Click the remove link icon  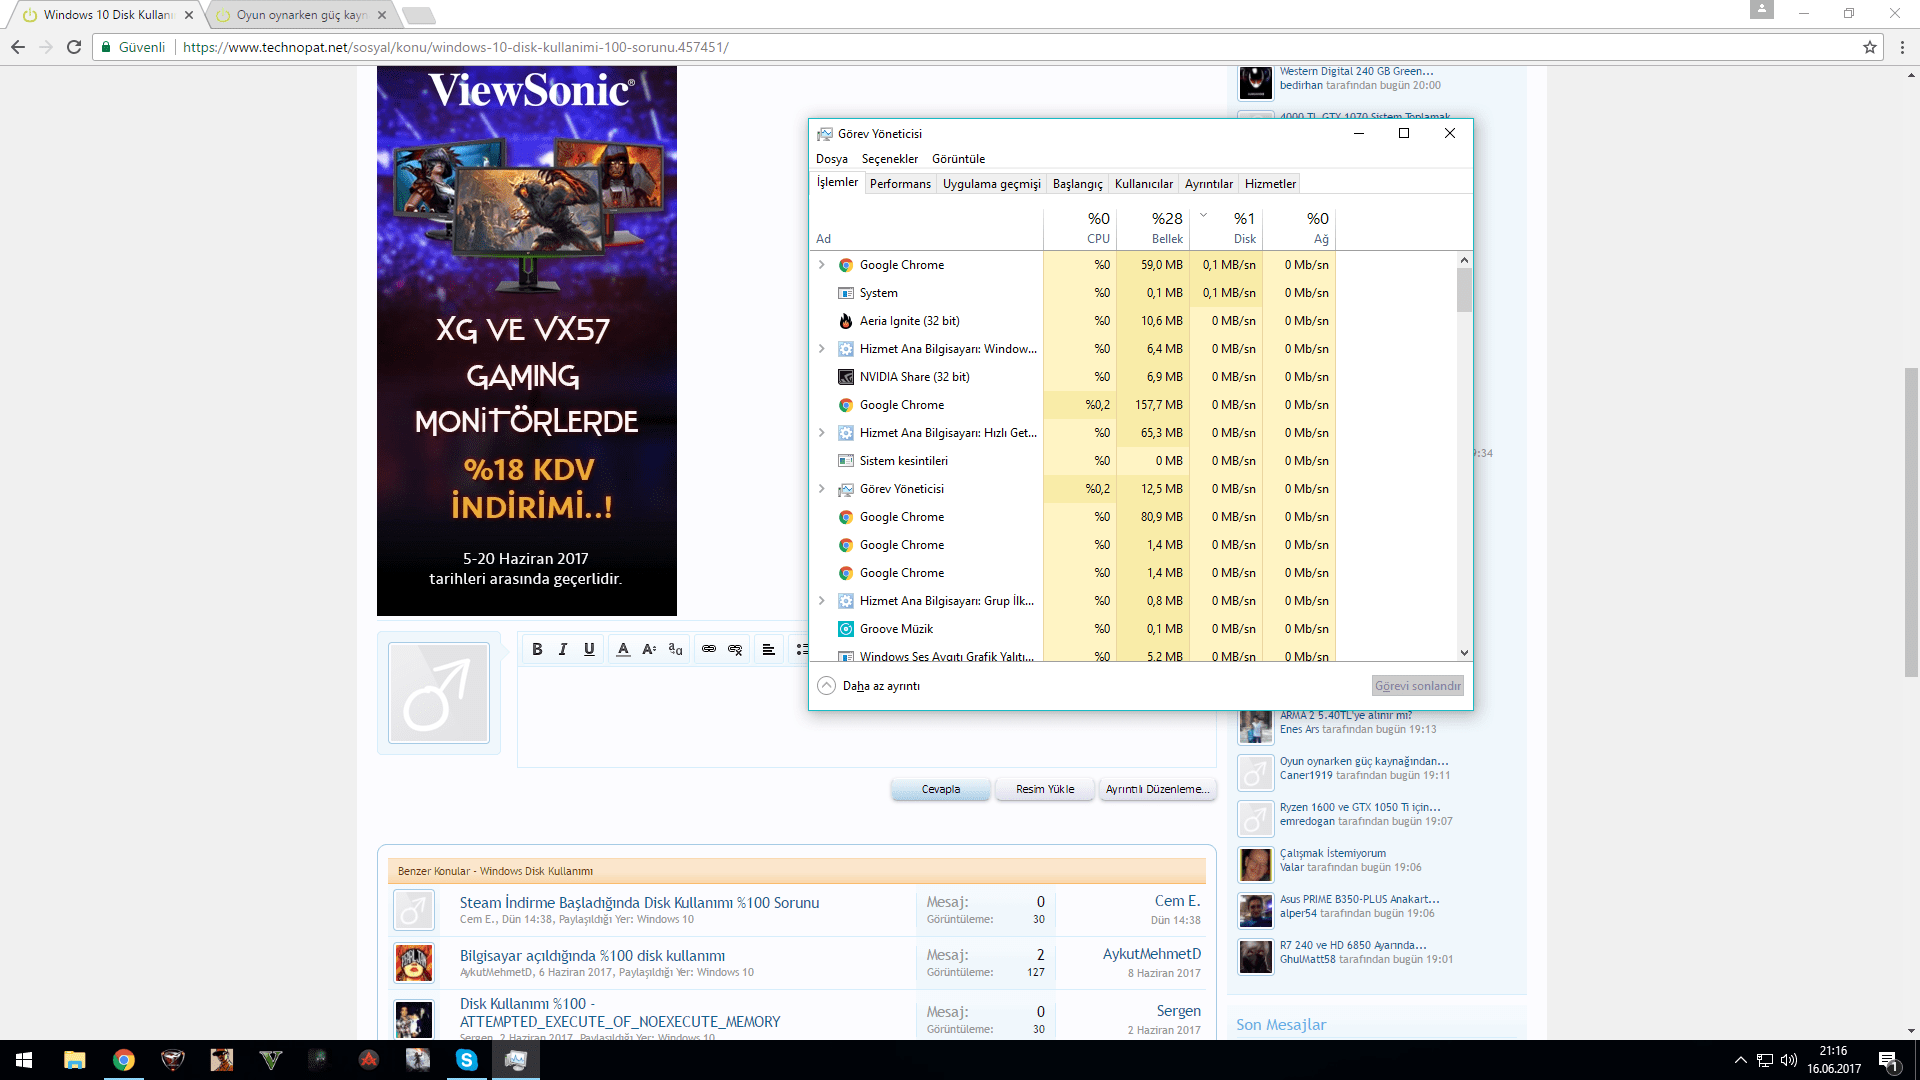pyautogui.click(x=735, y=650)
